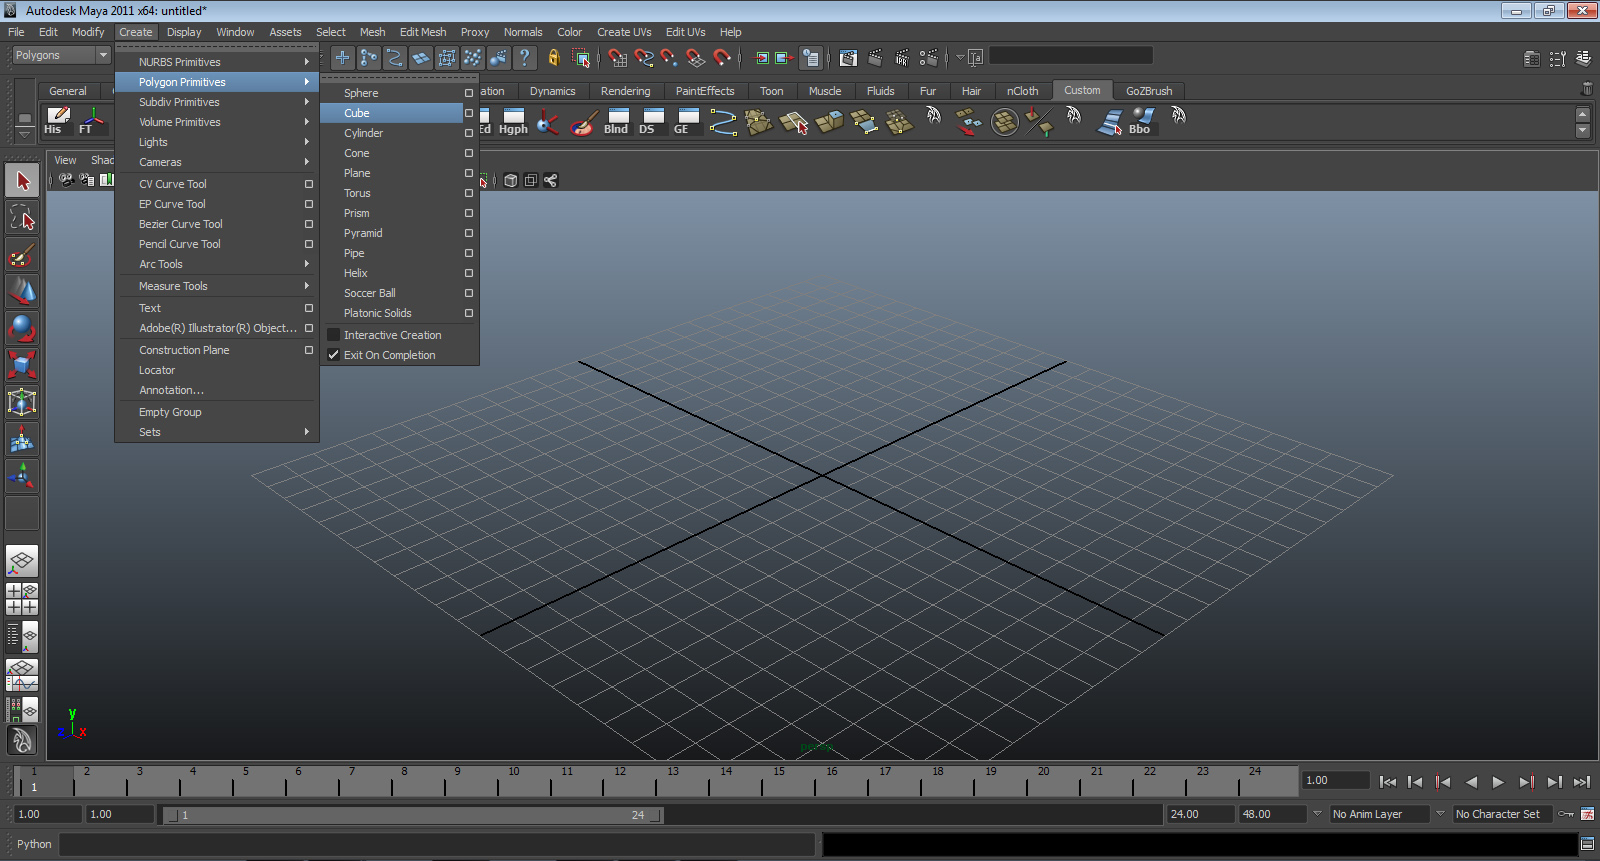Choose Cube from Polygon Primitives
Image resolution: width=1600 pixels, height=861 pixels.
click(x=357, y=113)
